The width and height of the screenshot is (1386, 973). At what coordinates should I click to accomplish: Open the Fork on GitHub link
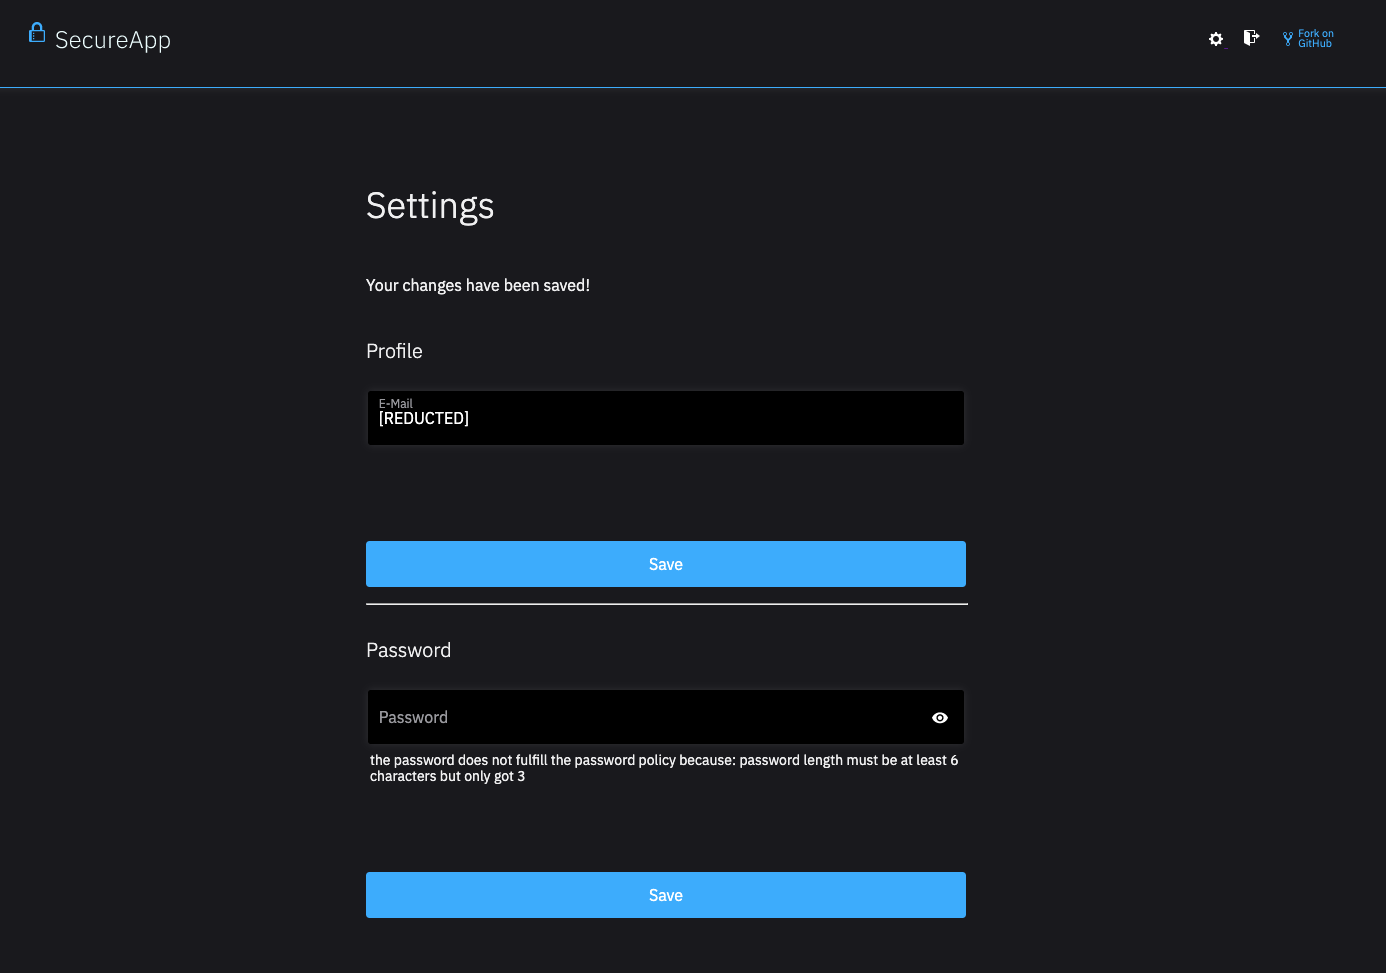[x=1315, y=38]
